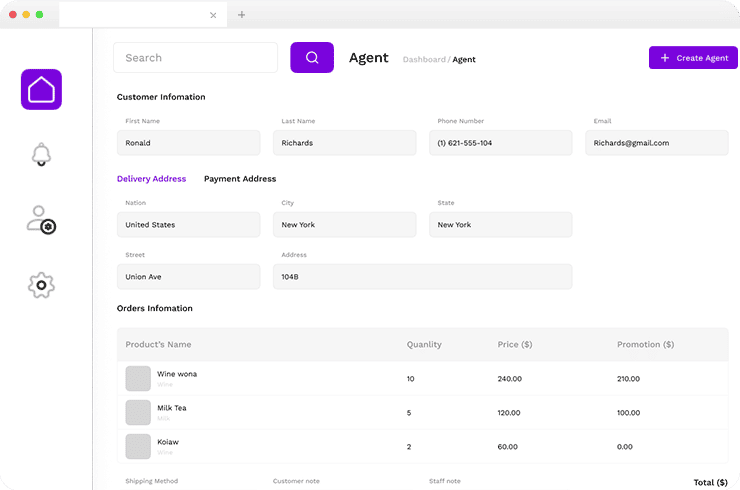Close the current browser tab

pyautogui.click(x=213, y=15)
